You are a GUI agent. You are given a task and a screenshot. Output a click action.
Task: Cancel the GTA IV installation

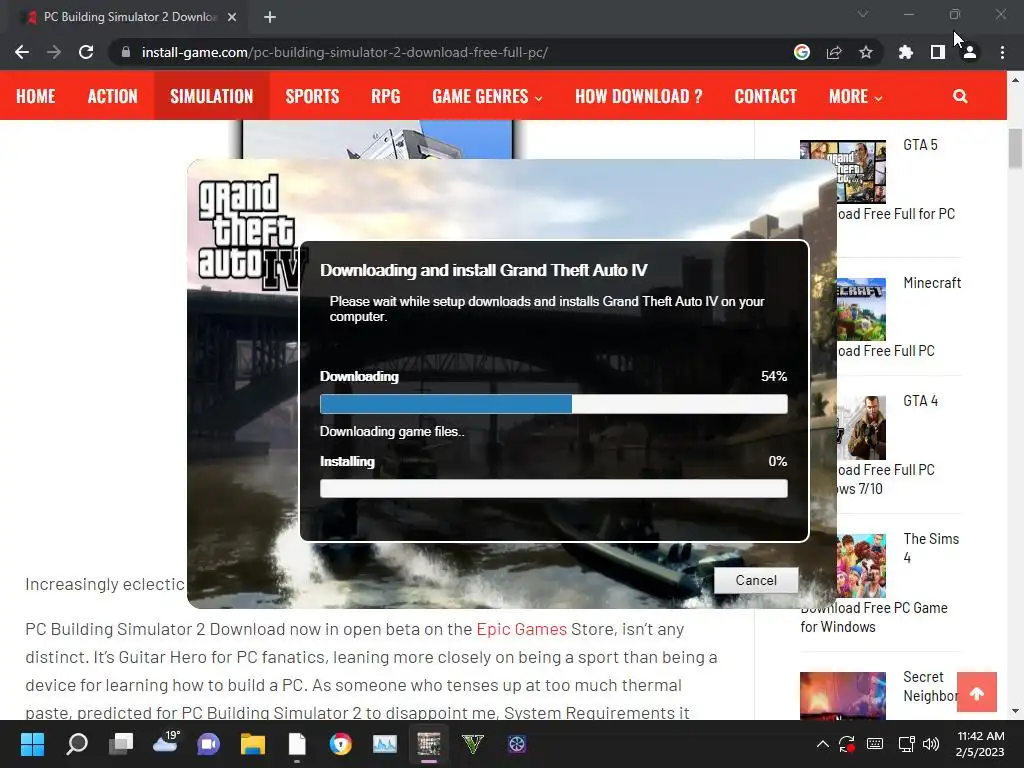[x=756, y=581]
